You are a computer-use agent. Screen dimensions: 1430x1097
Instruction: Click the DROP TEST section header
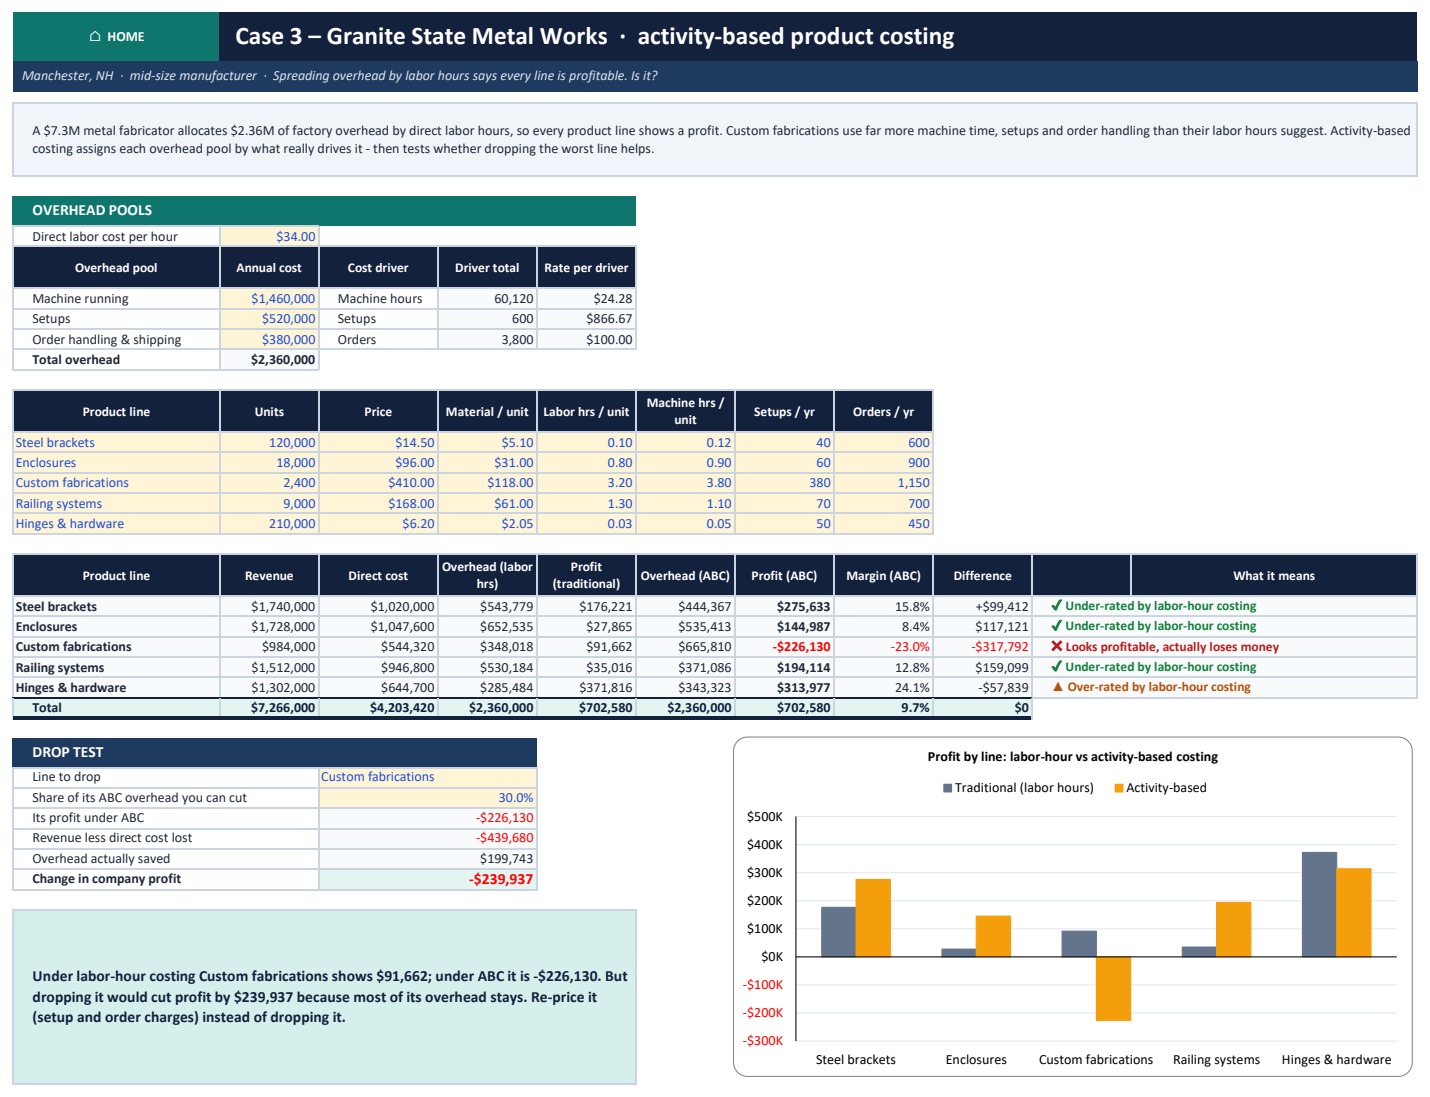pyautogui.click(x=275, y=752)
